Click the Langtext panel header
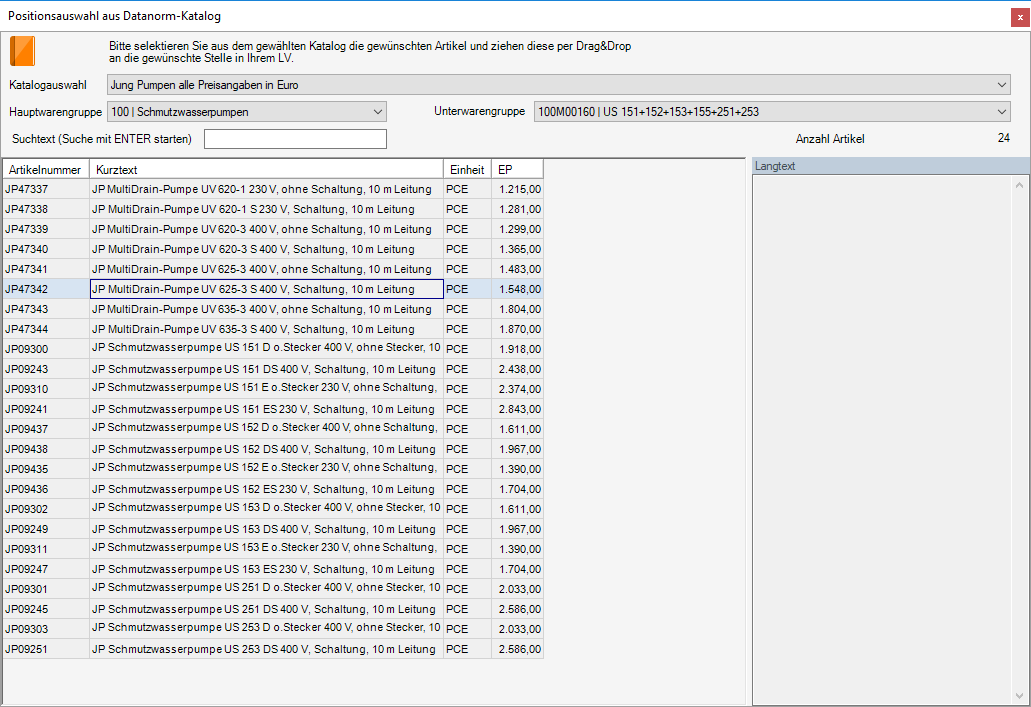 891,166
